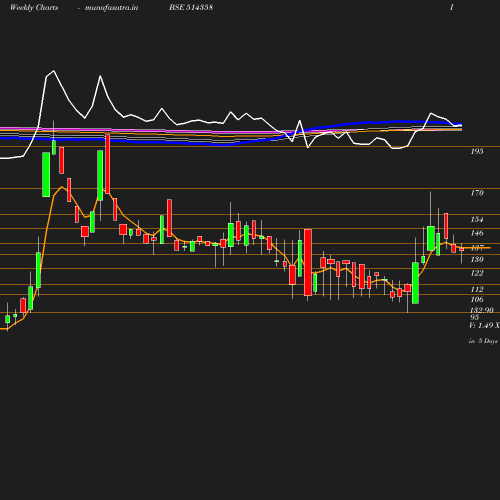Click the 195 price axis label
The image size is (500, 500).
click(x=477, y=151)
